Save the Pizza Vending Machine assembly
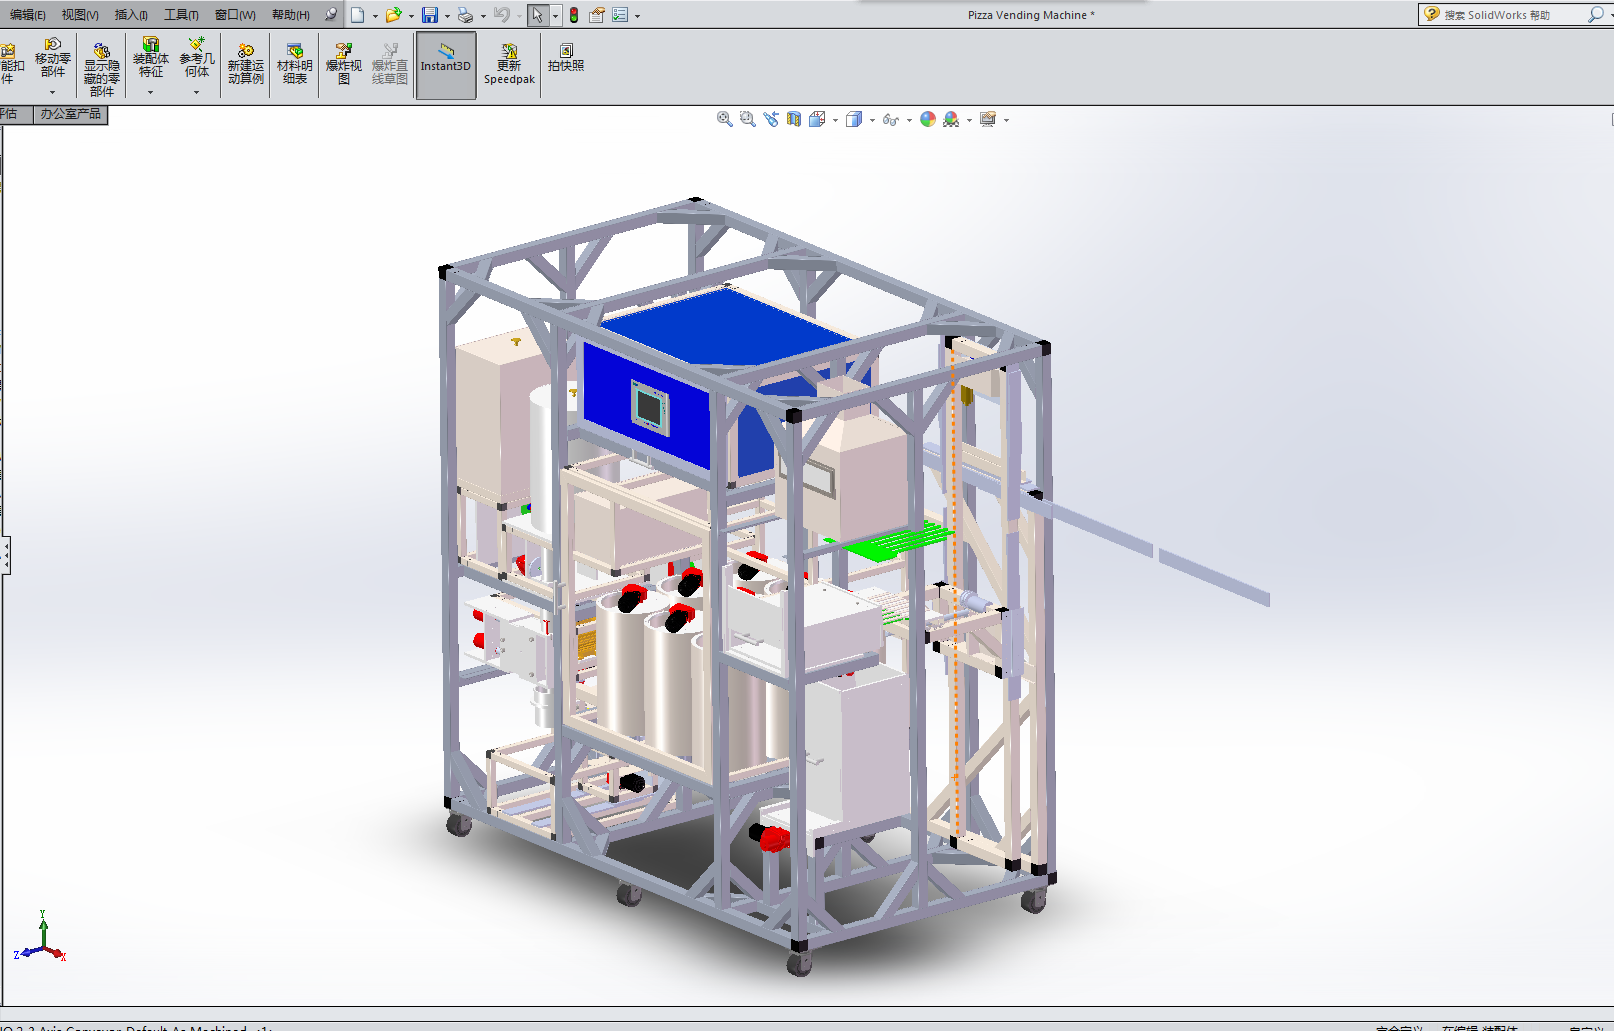1614x1031 pixels. click(x=430, y=15)
